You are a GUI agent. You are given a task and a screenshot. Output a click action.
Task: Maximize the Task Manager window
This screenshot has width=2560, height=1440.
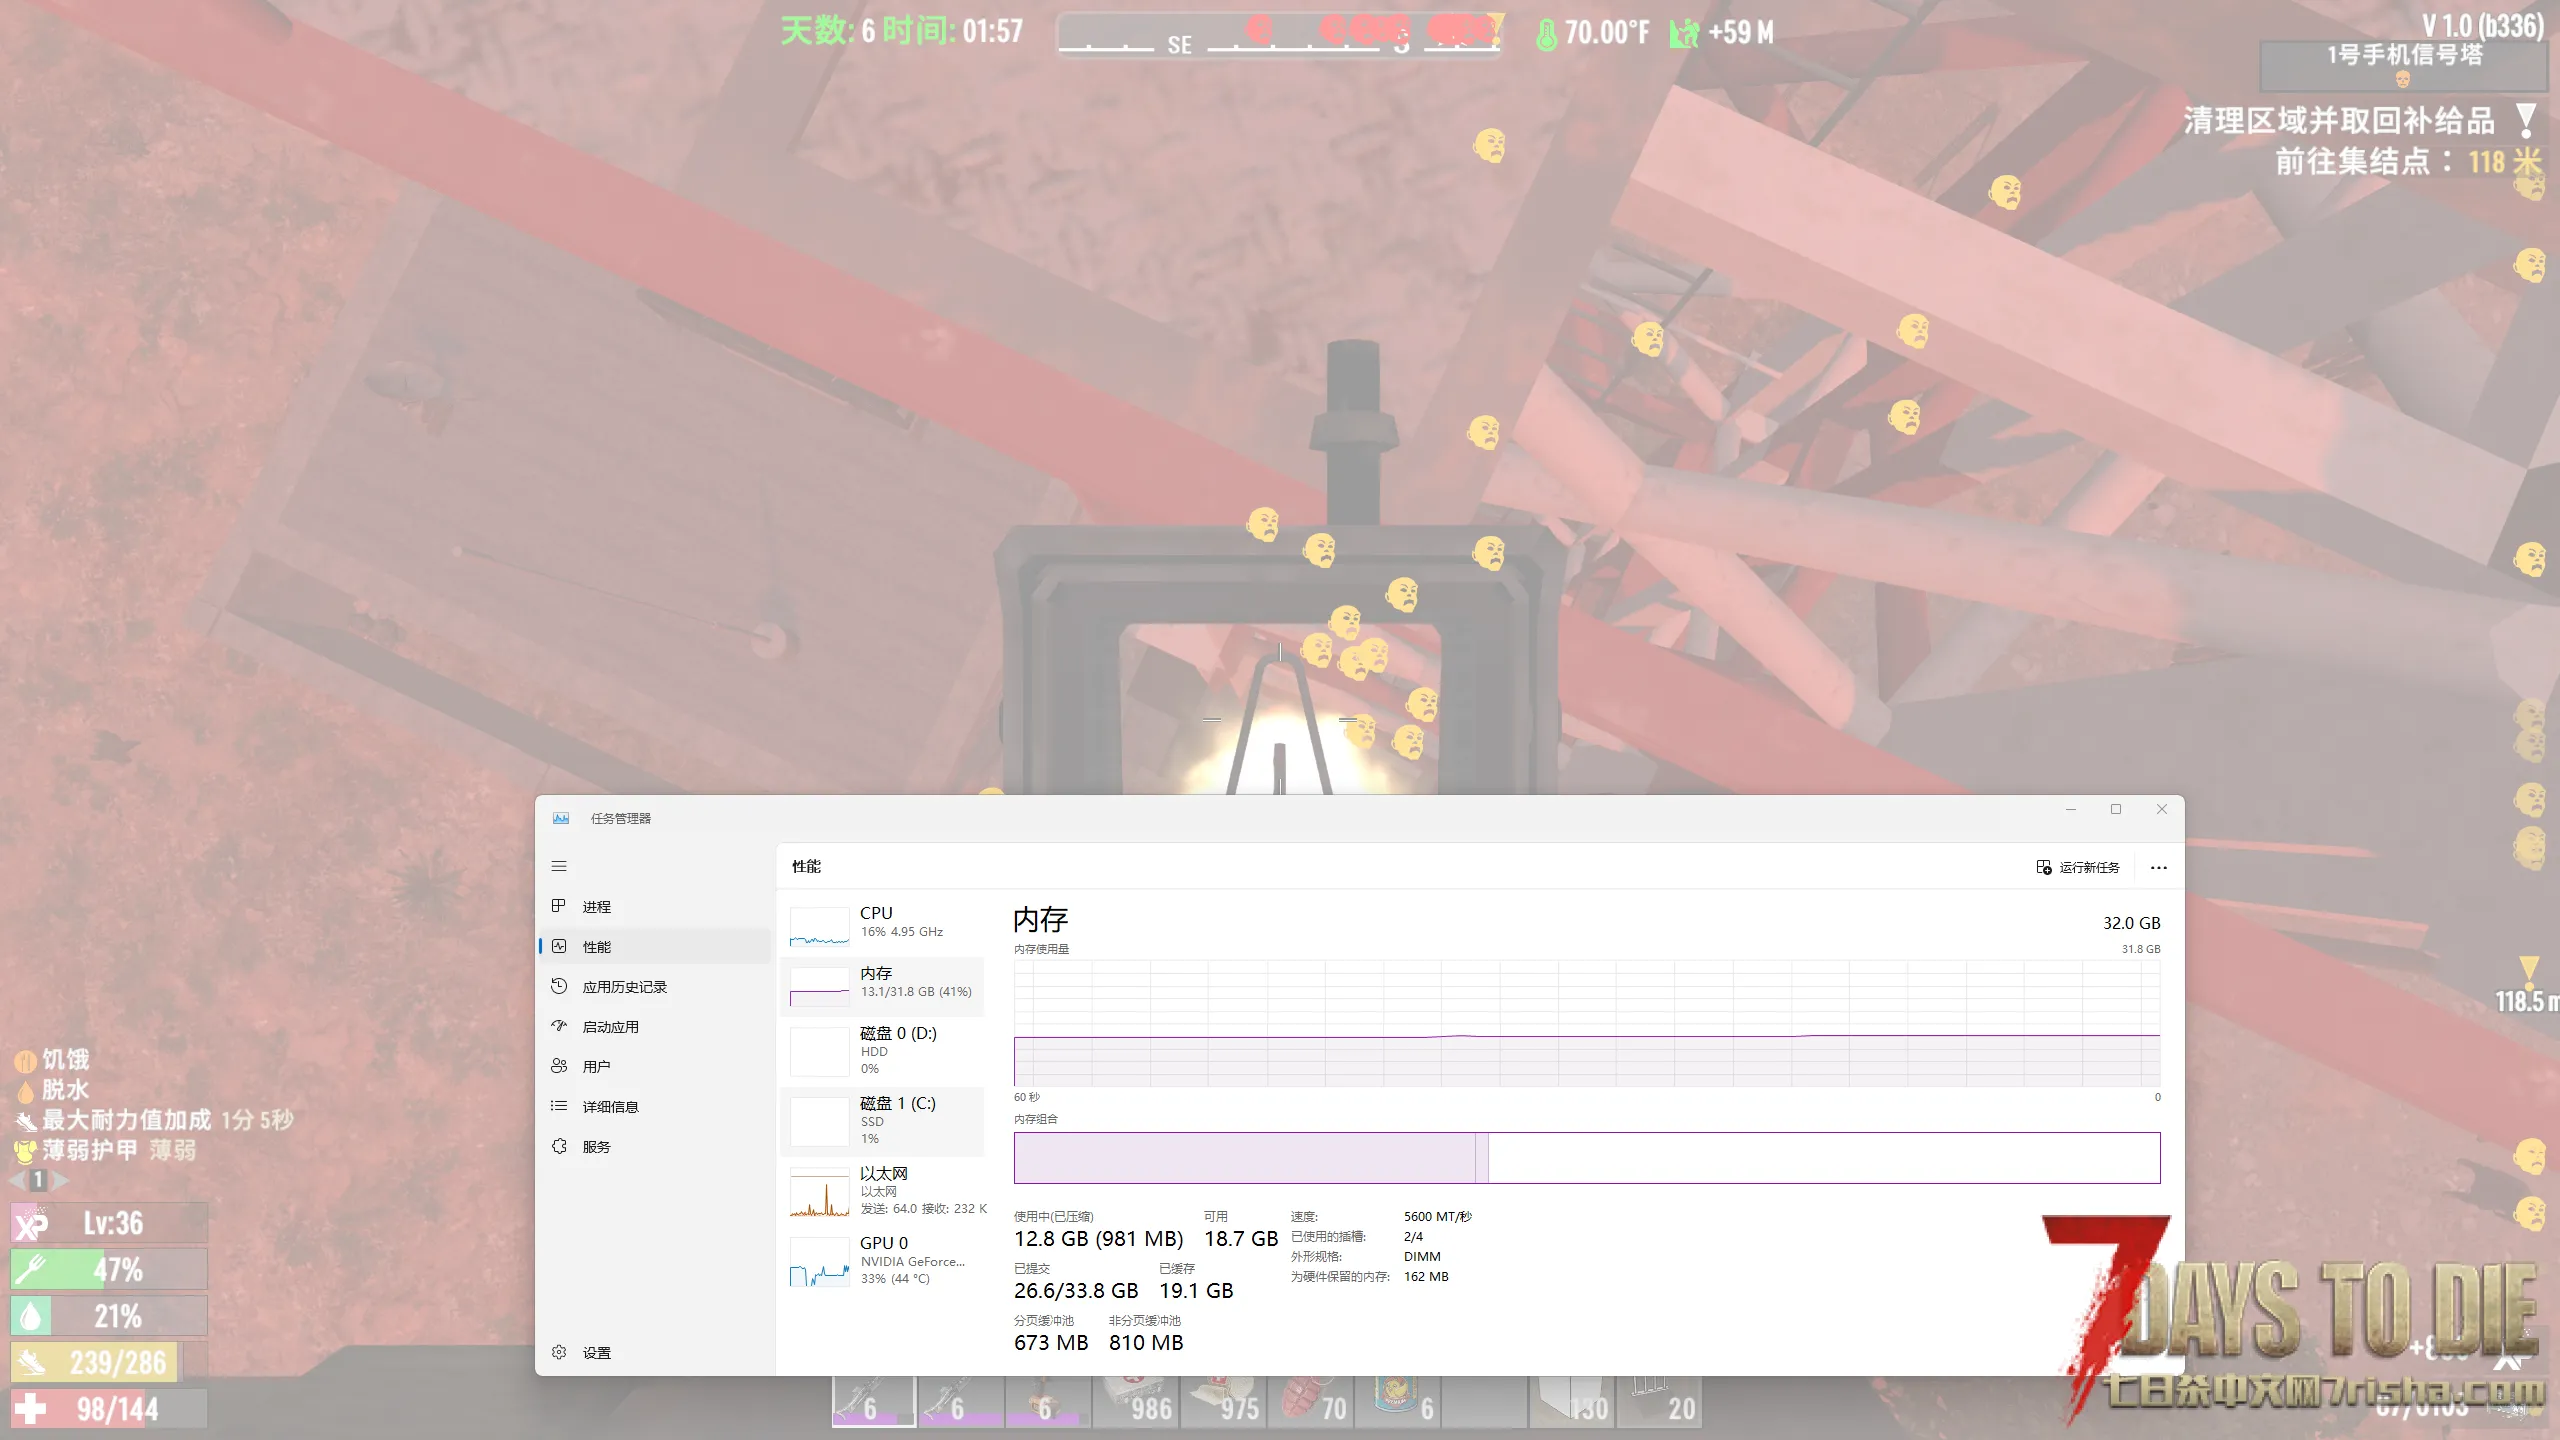2116,809
